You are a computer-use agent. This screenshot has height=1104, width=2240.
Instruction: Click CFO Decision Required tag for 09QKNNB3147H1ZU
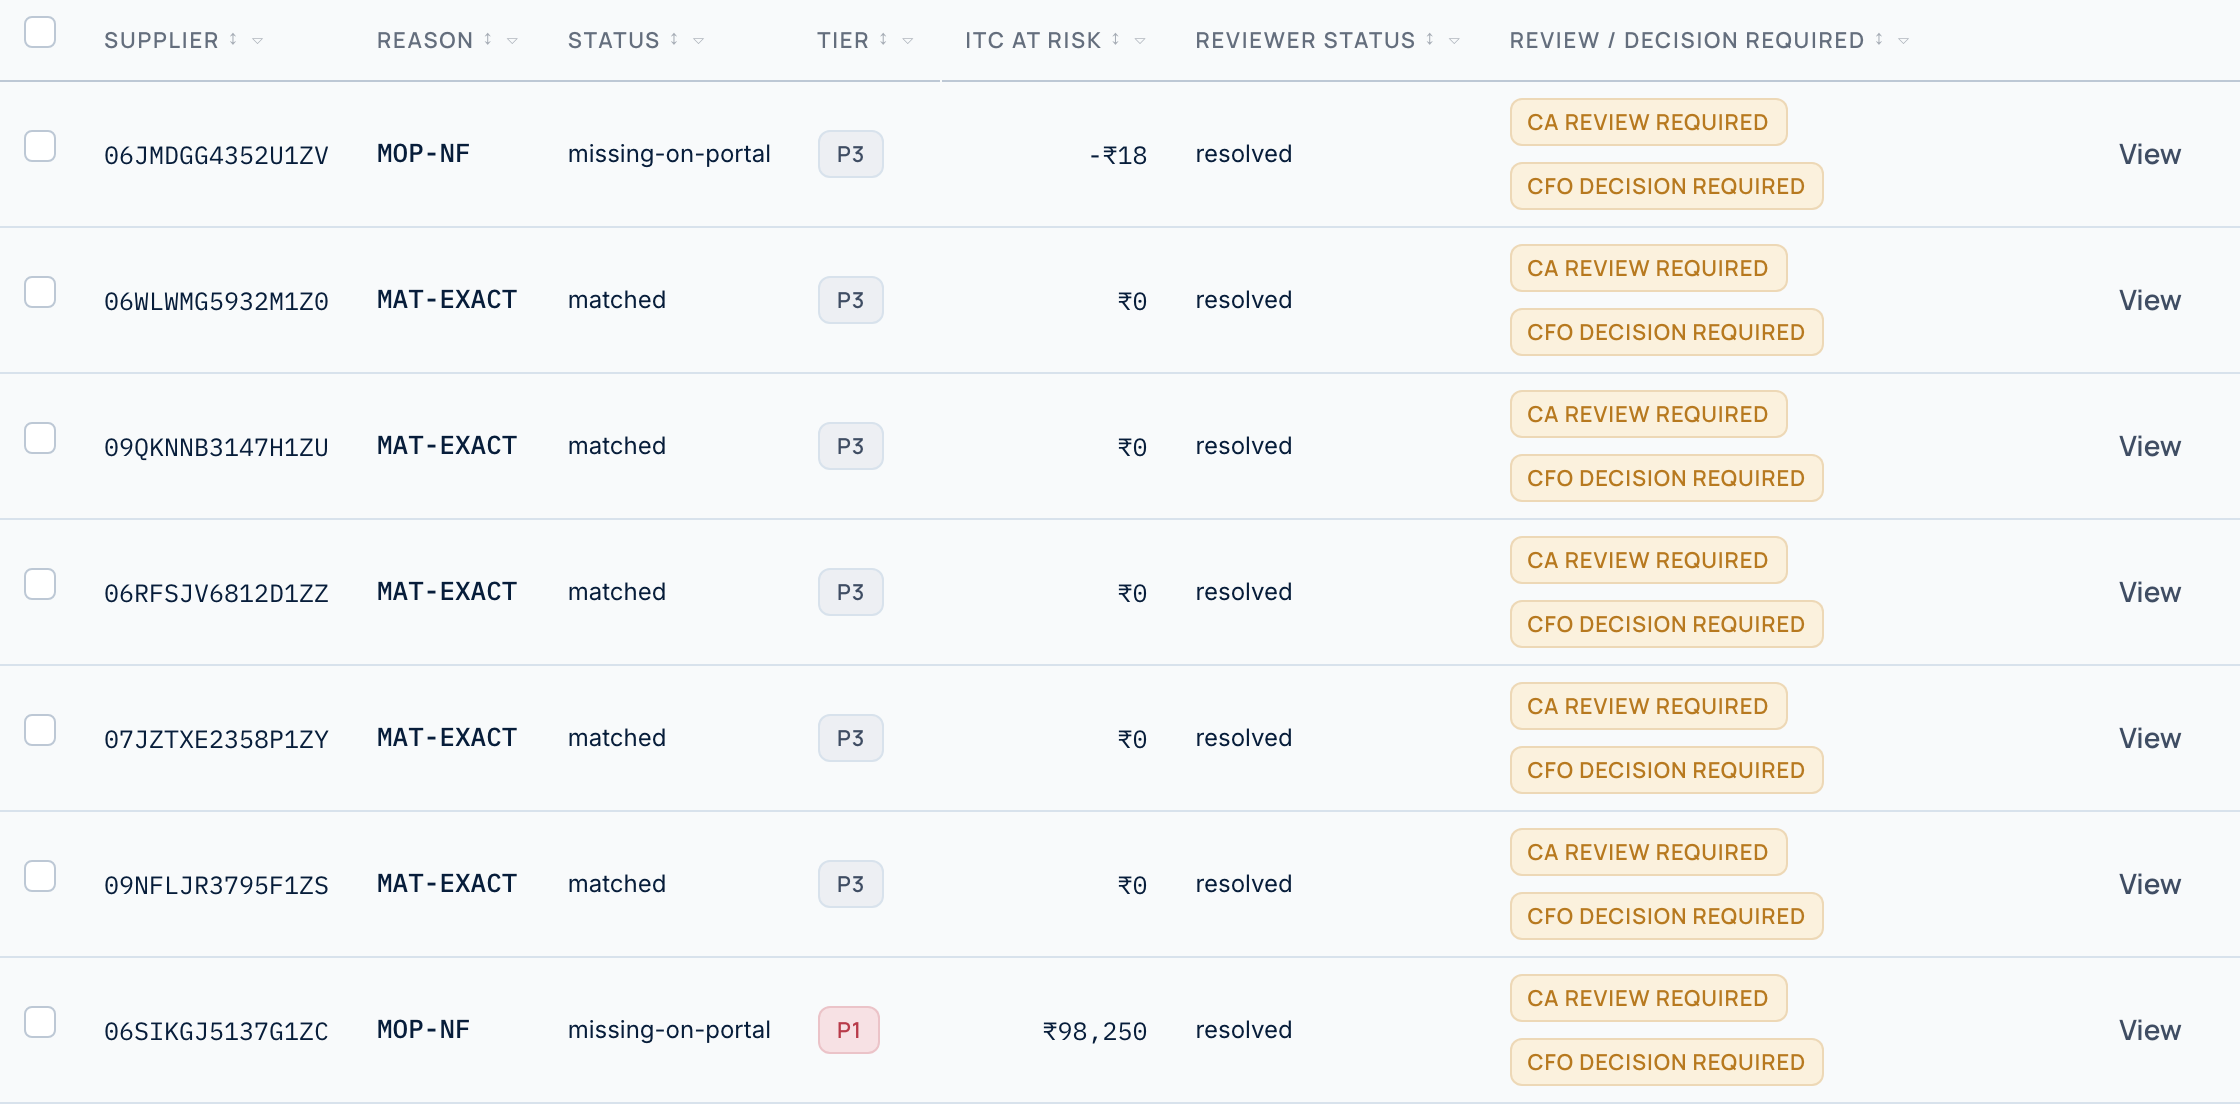point(1666,478)
